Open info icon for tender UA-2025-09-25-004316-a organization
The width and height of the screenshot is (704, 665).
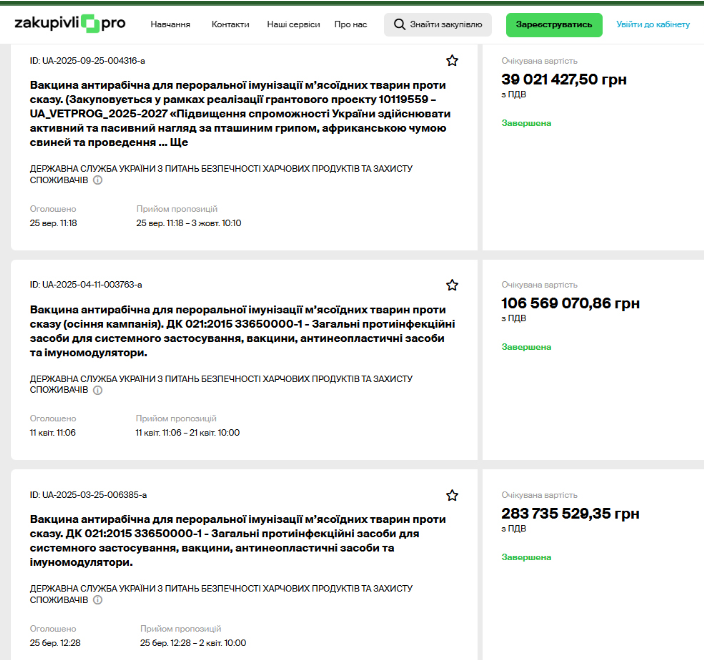98,181
